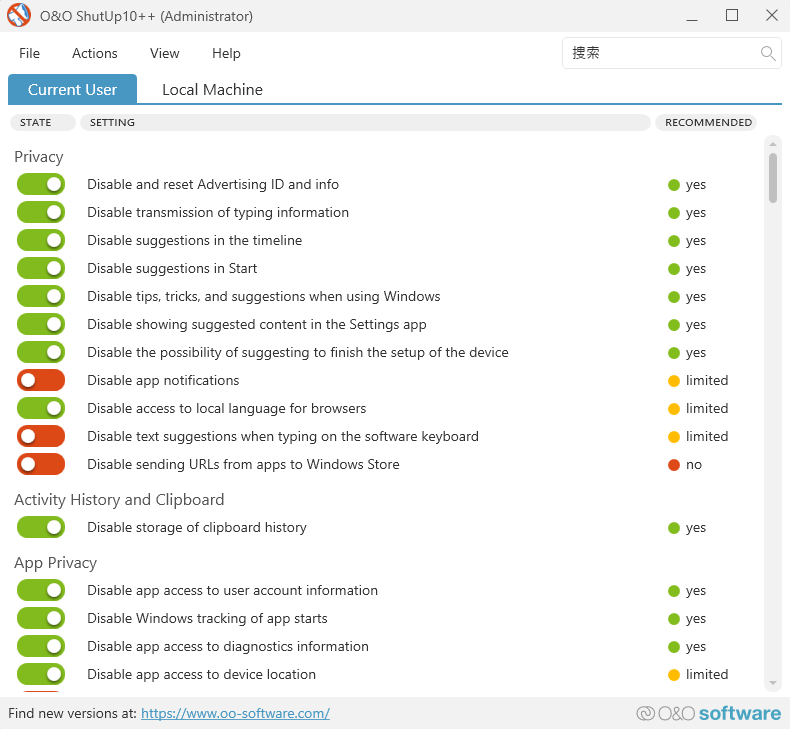790x729 pixels.
Task: Click the O&O software logo
Action: [708, 713]
